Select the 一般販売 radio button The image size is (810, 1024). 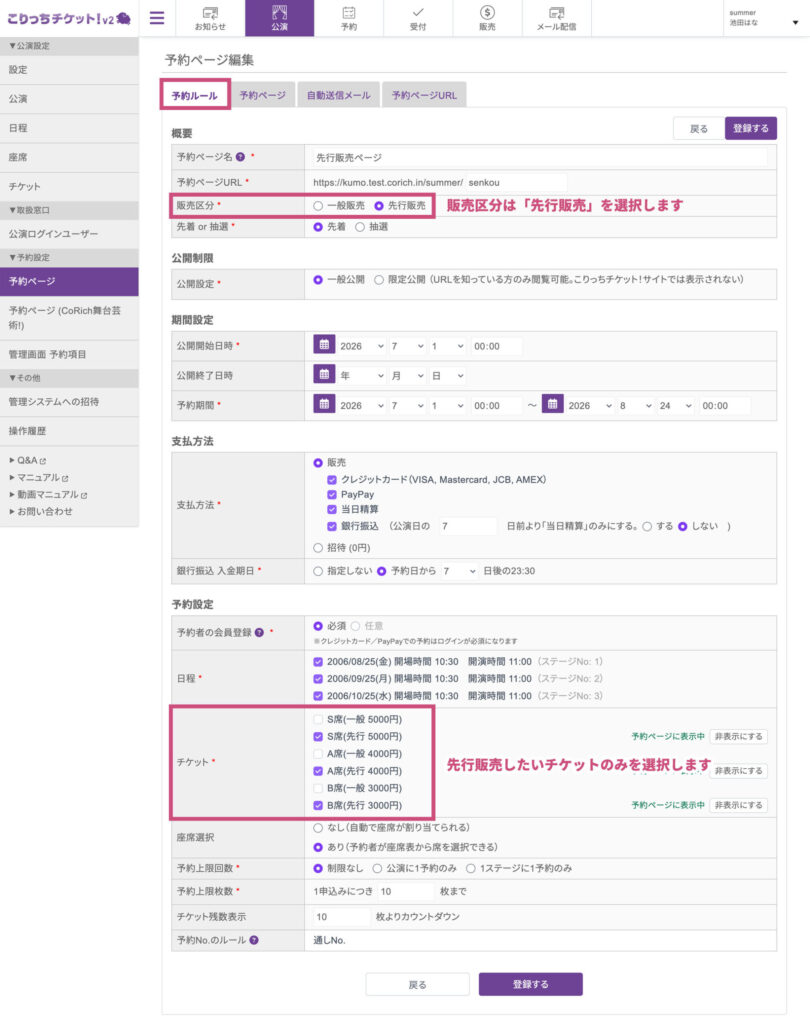point(318,206)
